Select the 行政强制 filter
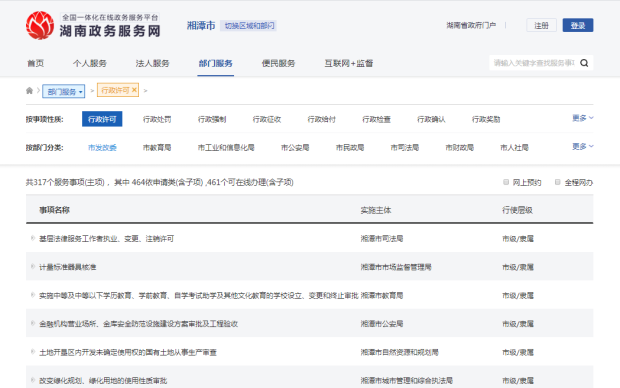Image resolution: width=620 pixels, height=388 pixels. [212, 119]
